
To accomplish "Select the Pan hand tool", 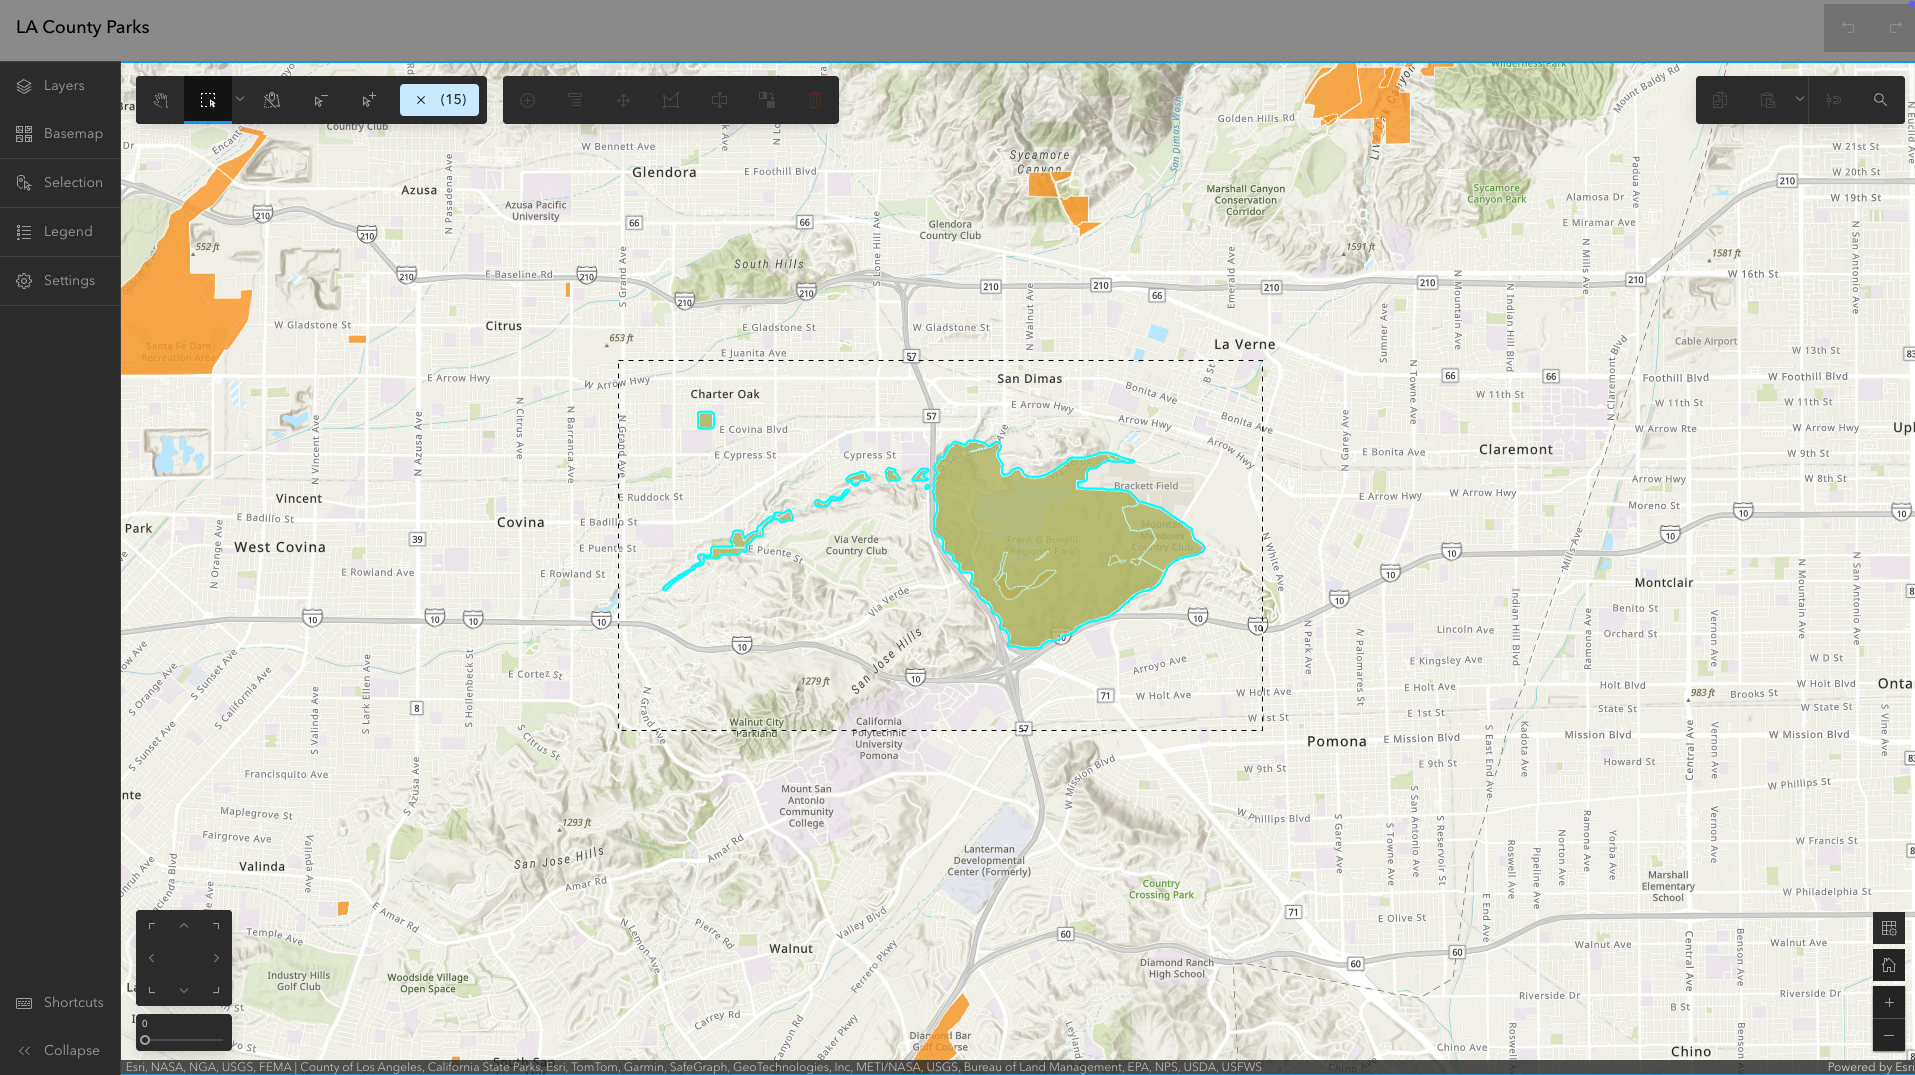I will point(160,100).
